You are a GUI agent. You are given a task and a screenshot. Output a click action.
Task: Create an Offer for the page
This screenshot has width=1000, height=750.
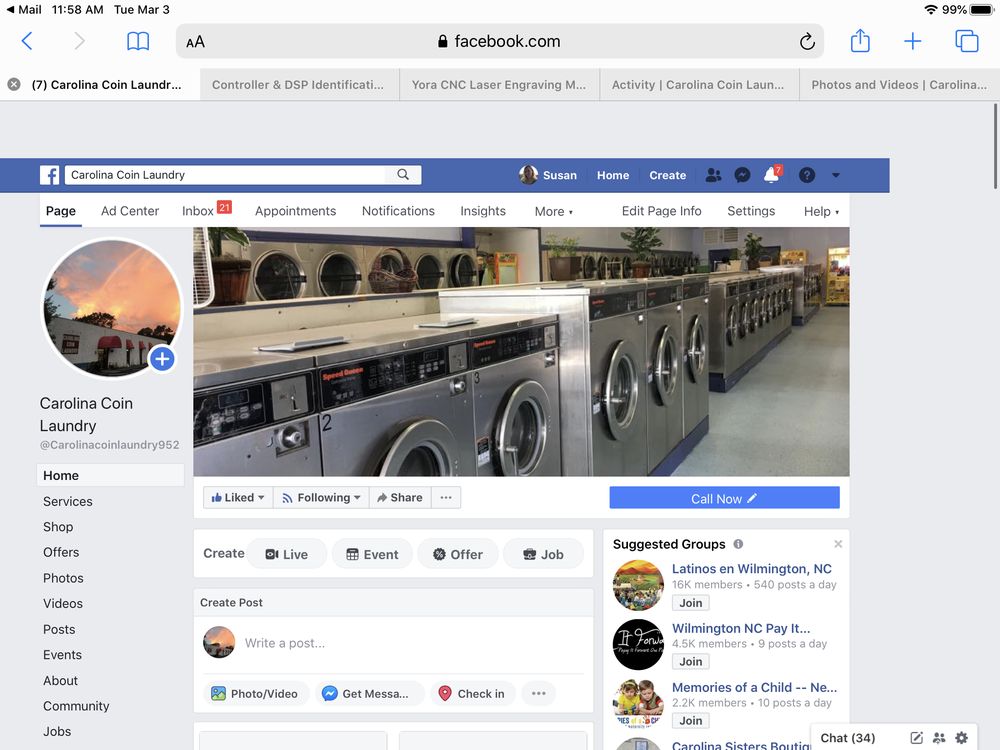click(x=458, y=553)
